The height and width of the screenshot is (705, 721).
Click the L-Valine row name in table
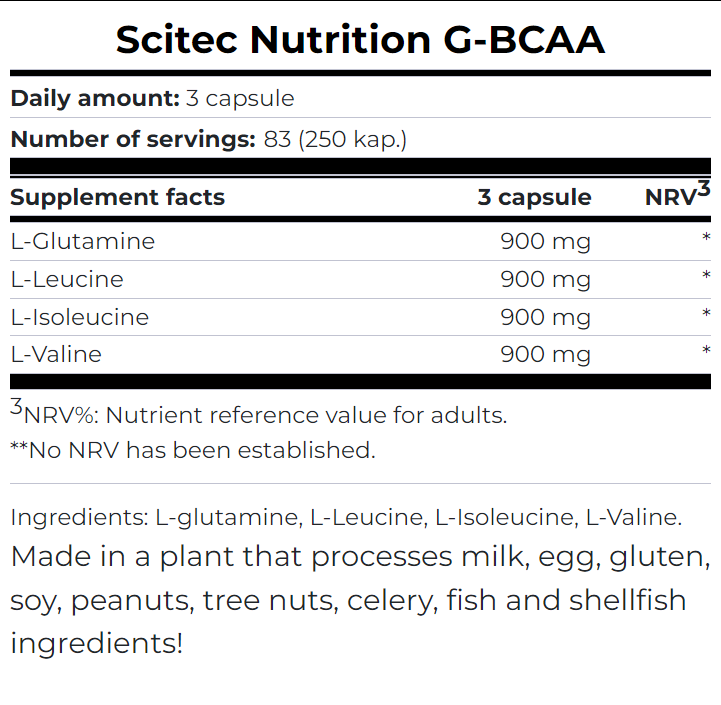click(x=56, y=354)
